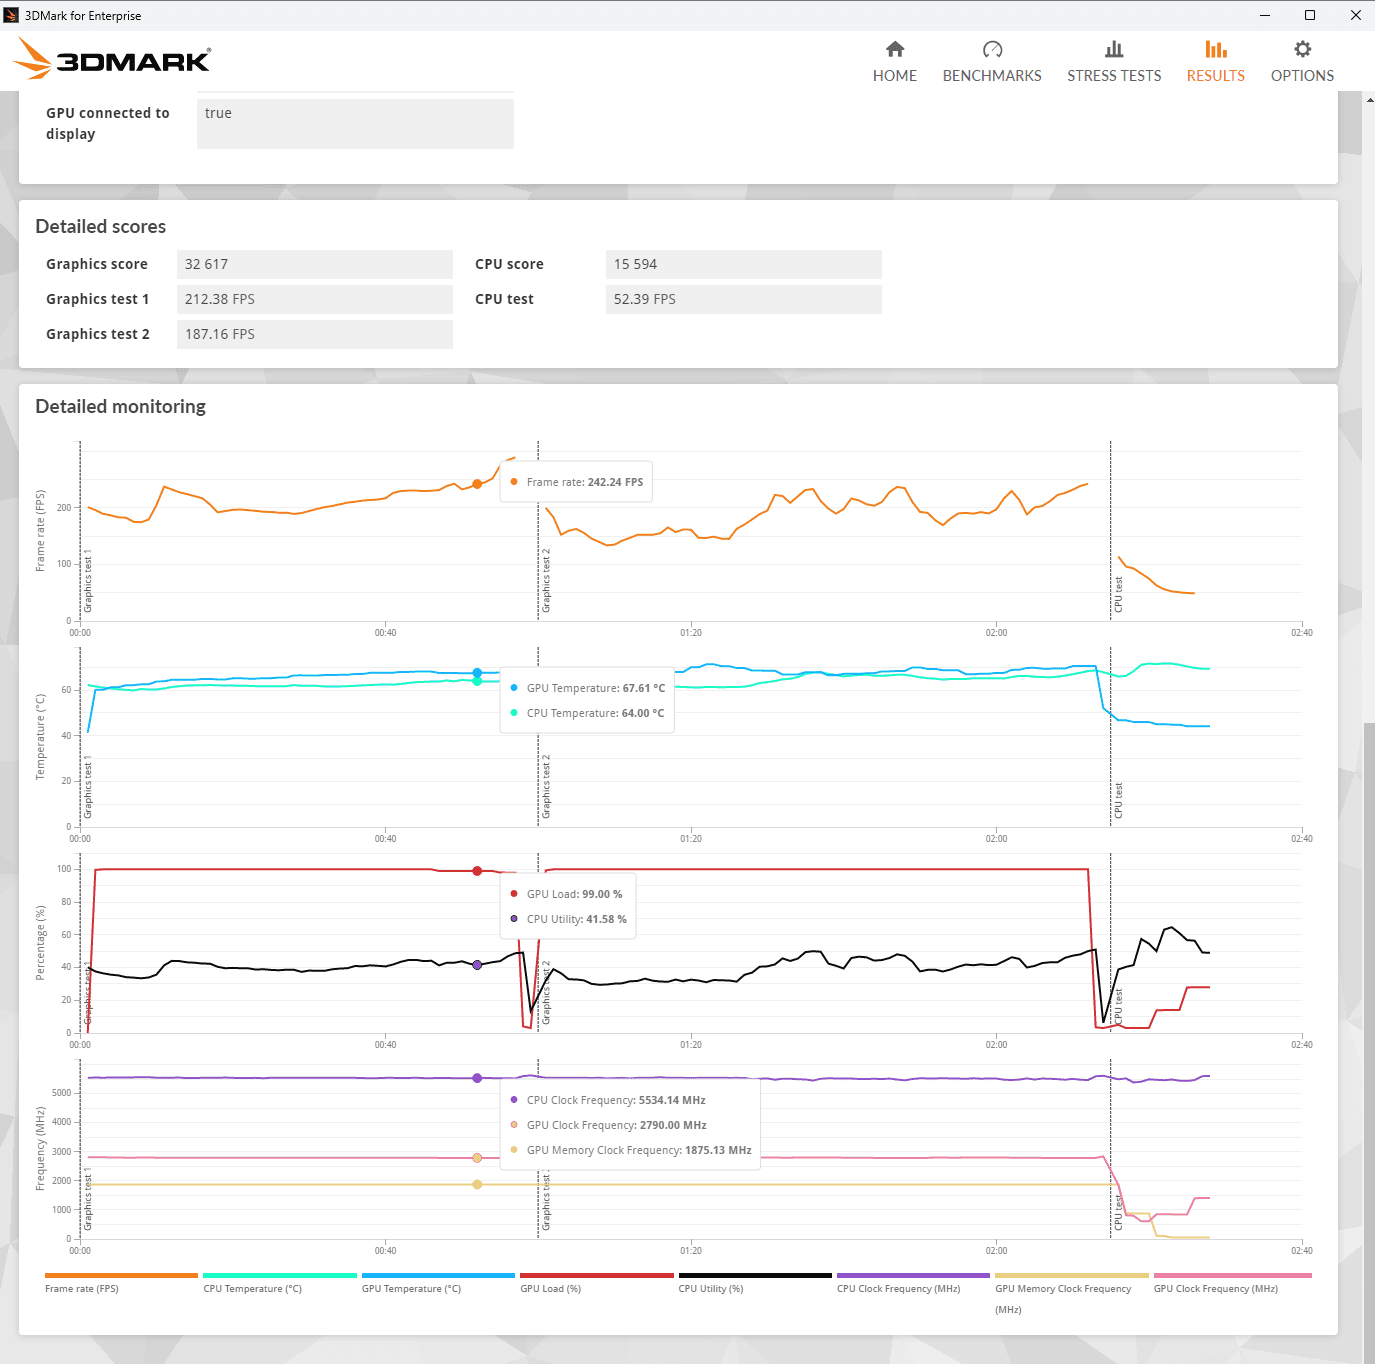Click the CPU test value 52.39 FPS
The height and width of the screenshot is (1364, 1375).
point(743,299)
